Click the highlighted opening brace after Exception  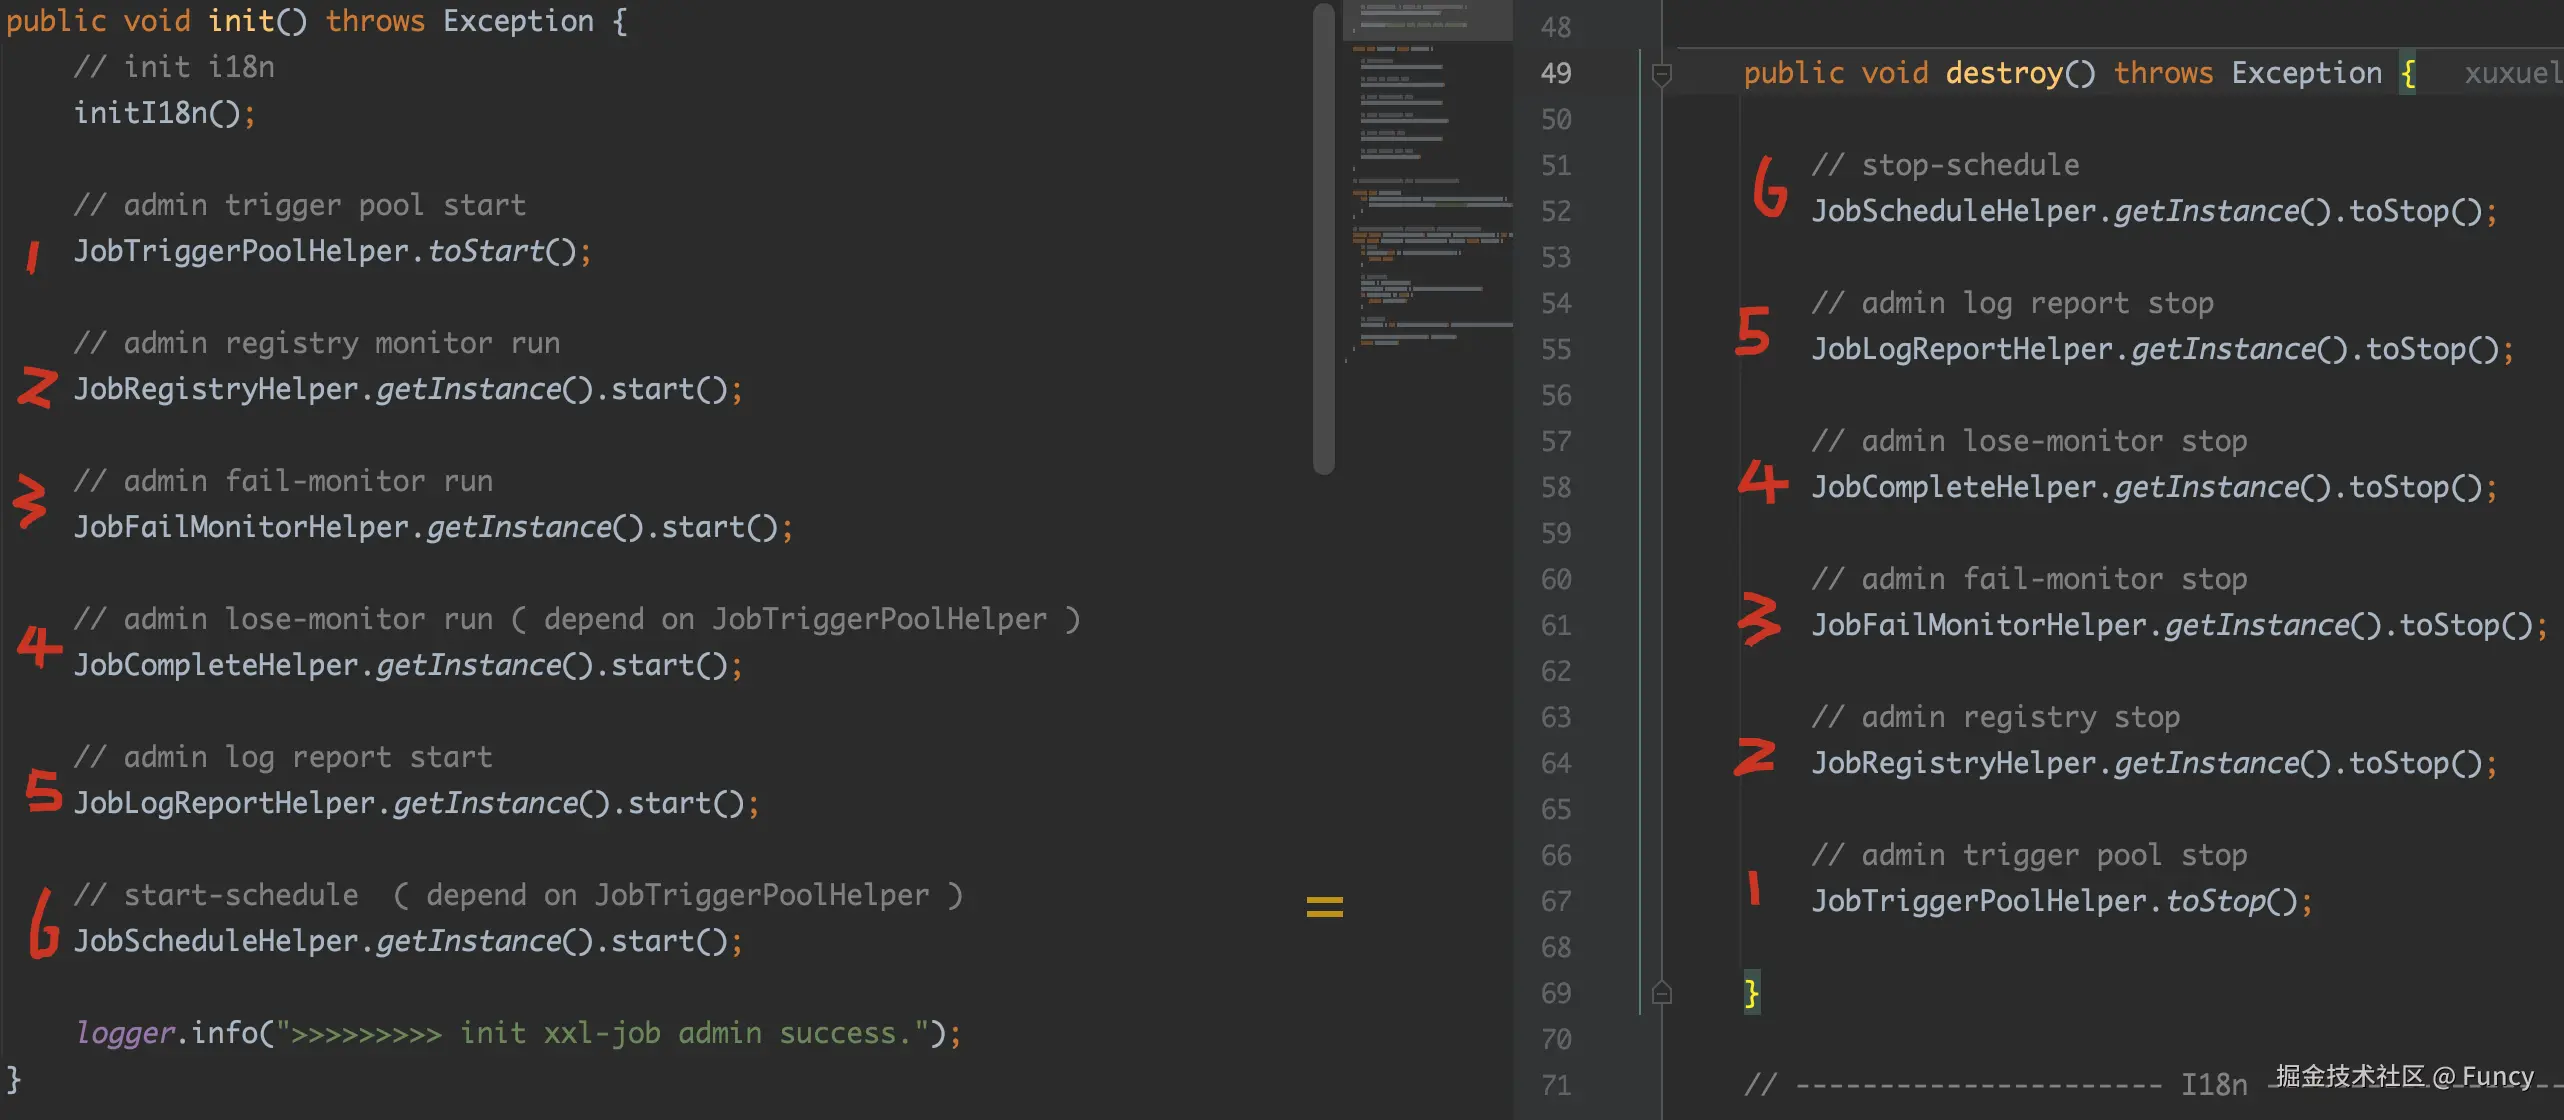(x=2408, y=73)
